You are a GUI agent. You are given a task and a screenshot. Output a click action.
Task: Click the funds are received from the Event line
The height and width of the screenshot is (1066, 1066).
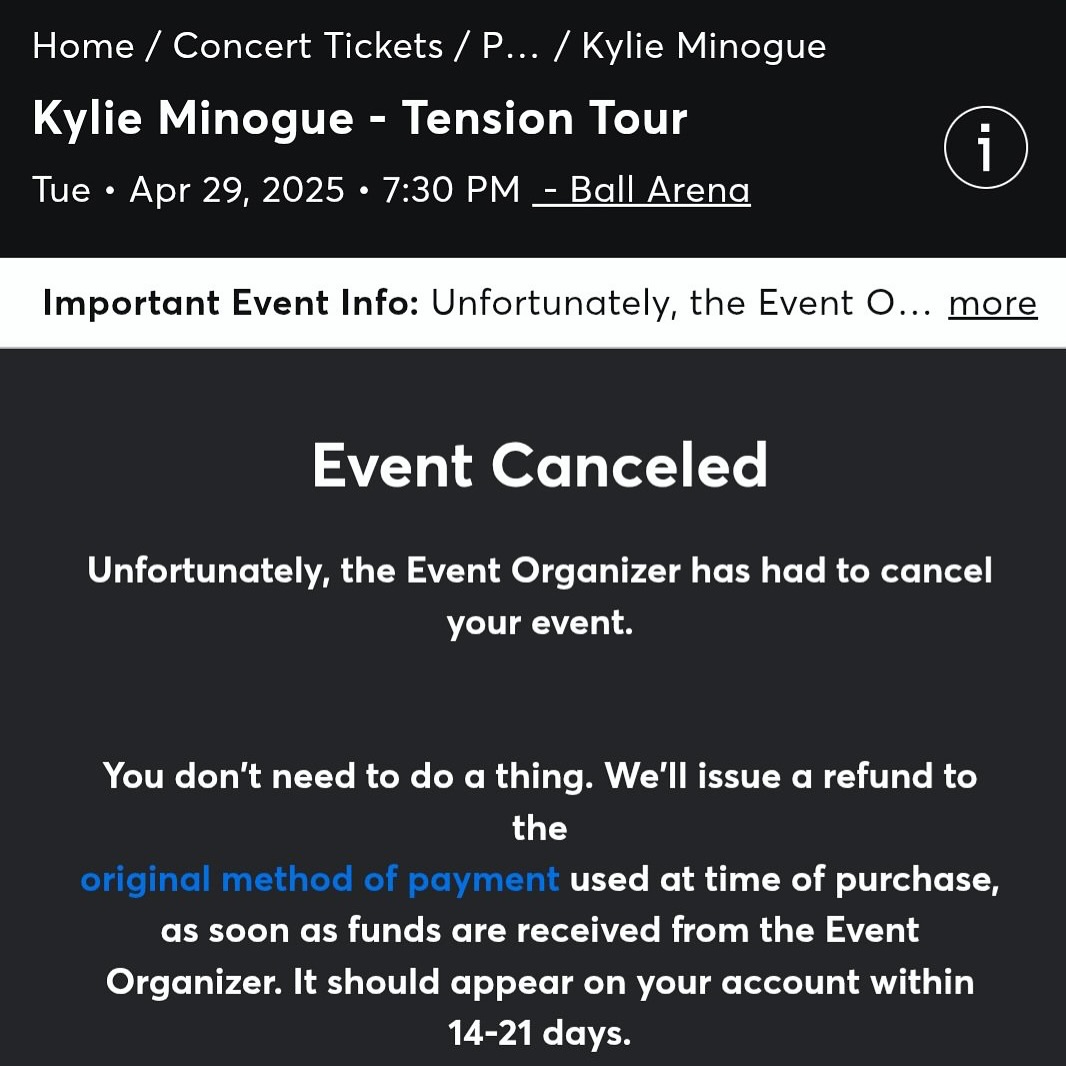634,930
